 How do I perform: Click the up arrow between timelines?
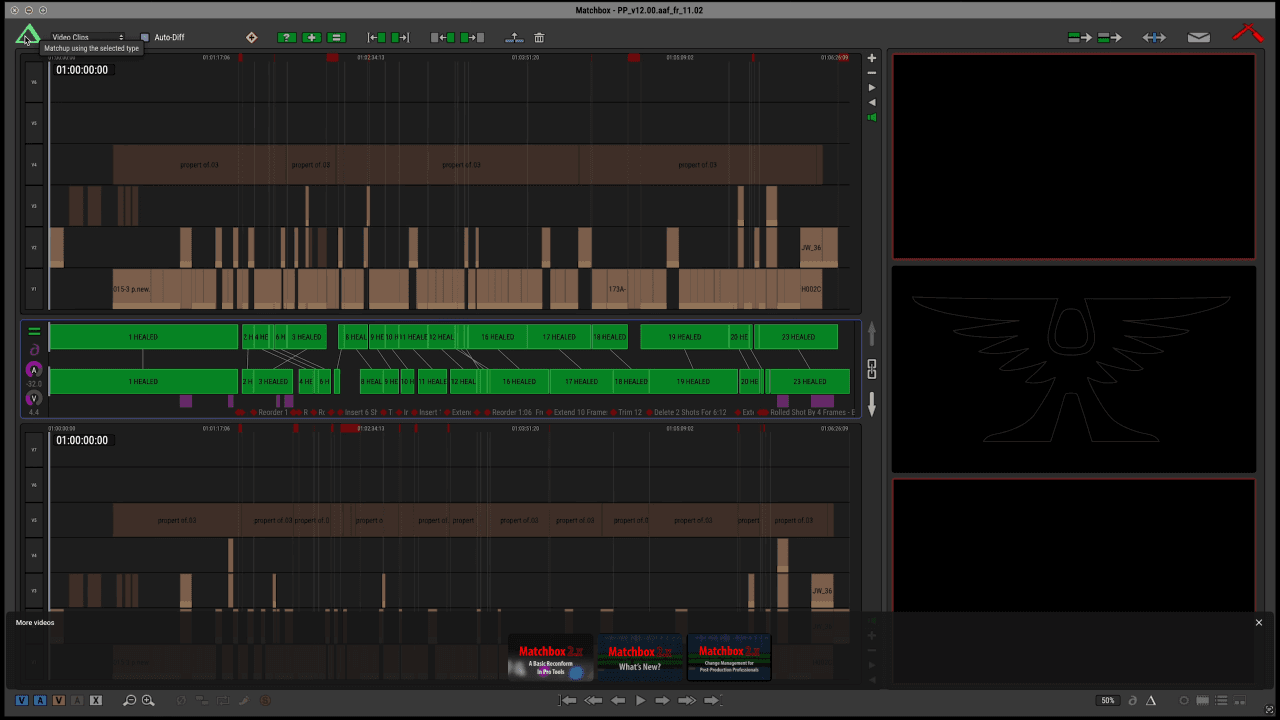coord(871,333)
